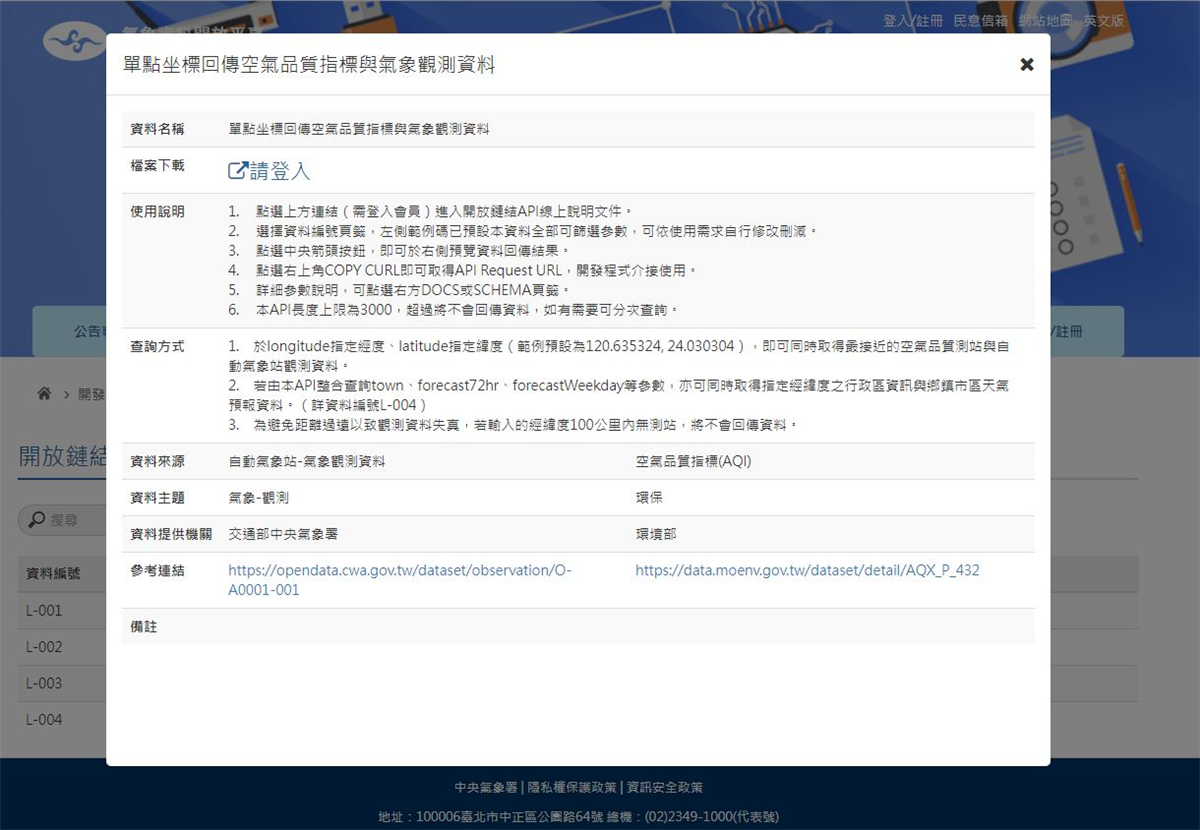Select dataset row L-004

click(x=45, y=719)
